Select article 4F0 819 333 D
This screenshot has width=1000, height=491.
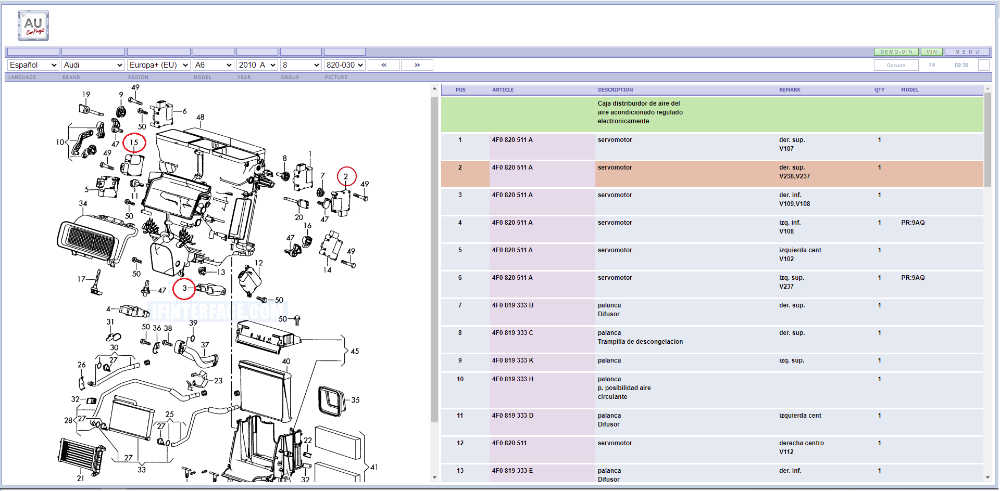(512, 416)
